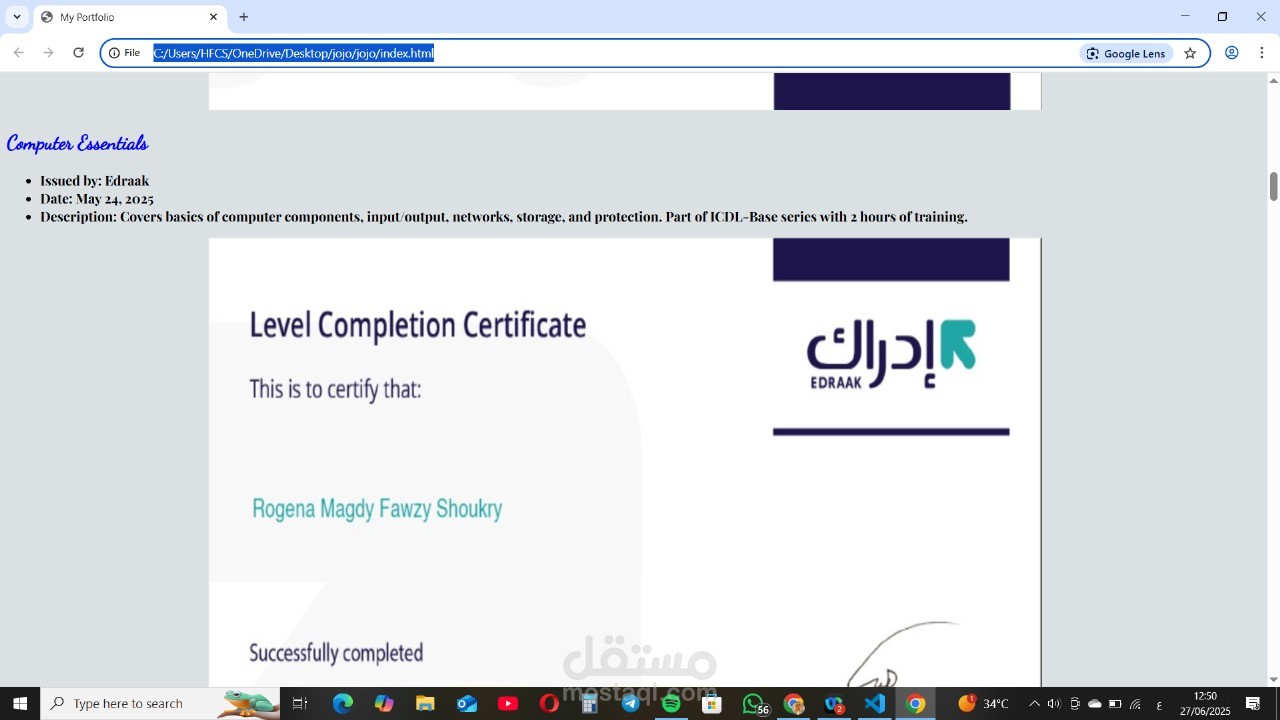Launch Microsoft Edge from the taskbar

tap(343, 703)
